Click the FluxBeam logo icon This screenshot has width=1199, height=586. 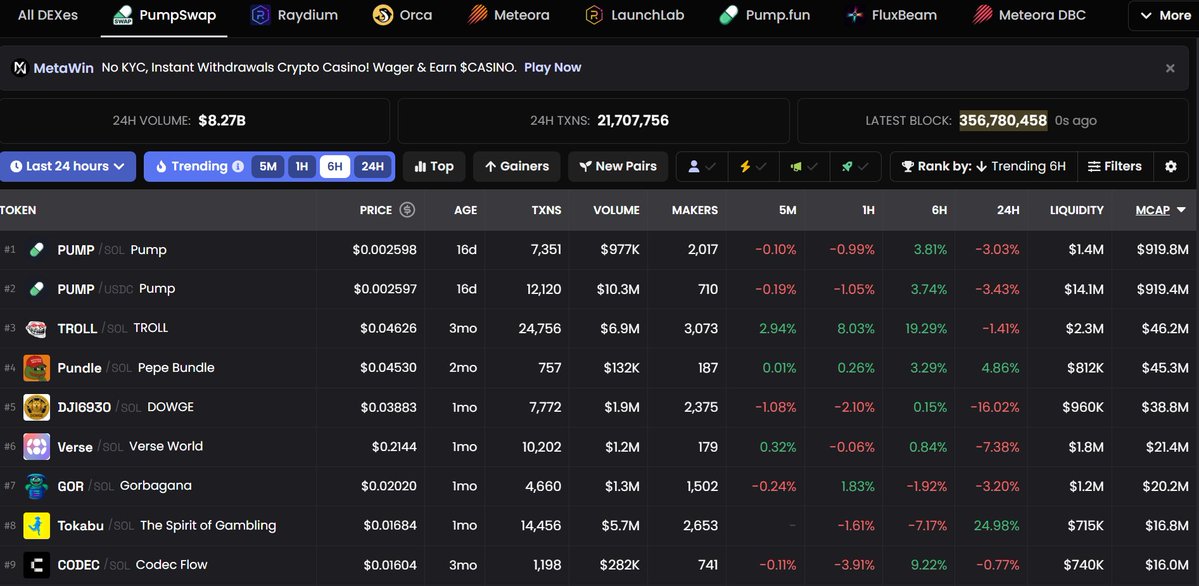[x=855, y=15]
